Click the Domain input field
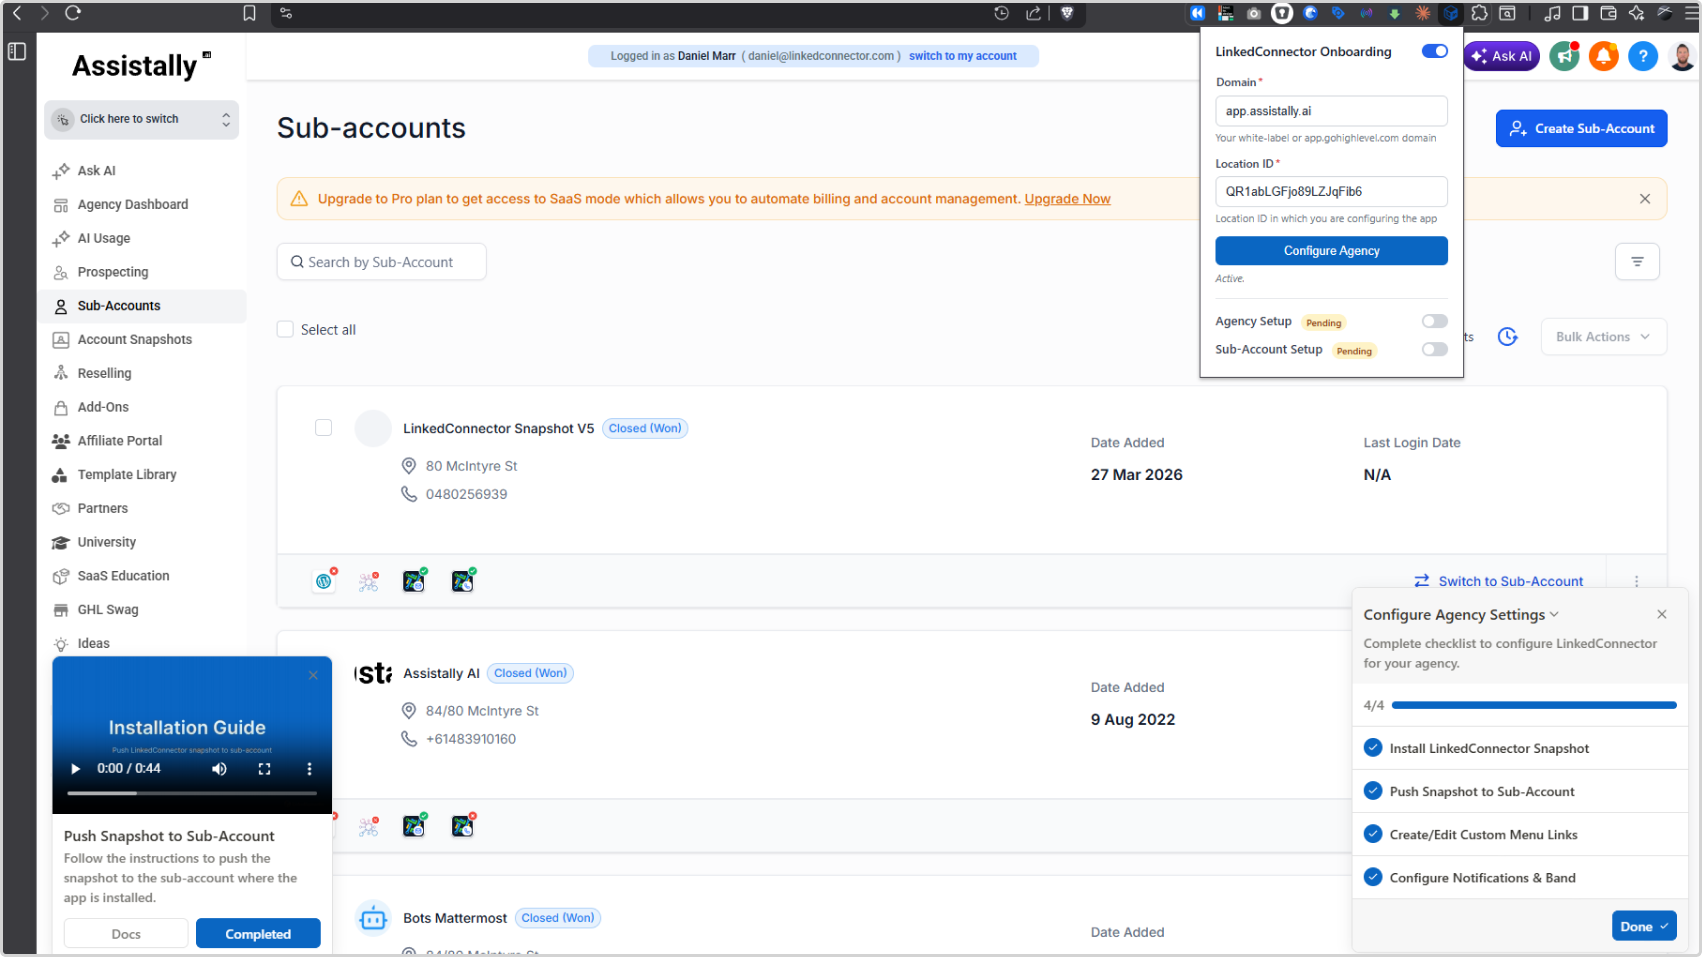 [1331, 111]
